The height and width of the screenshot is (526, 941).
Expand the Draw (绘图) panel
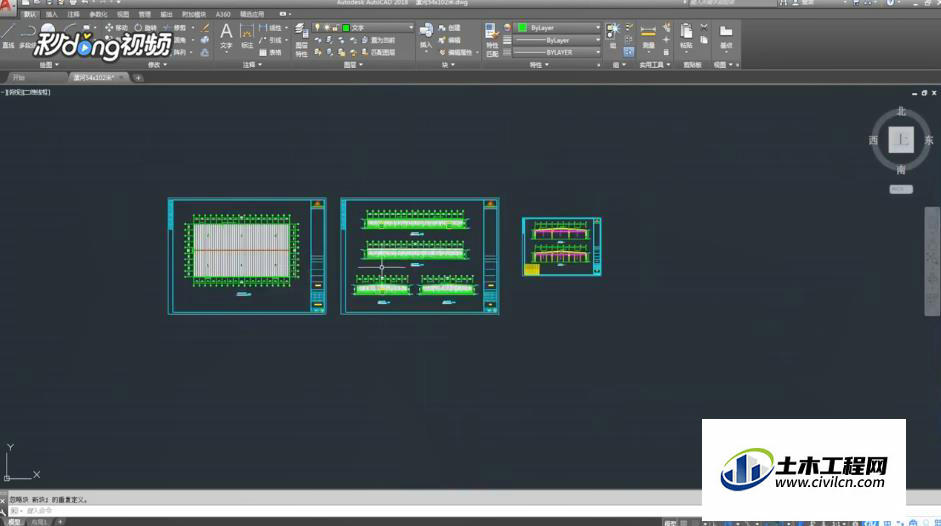(49, 65)
